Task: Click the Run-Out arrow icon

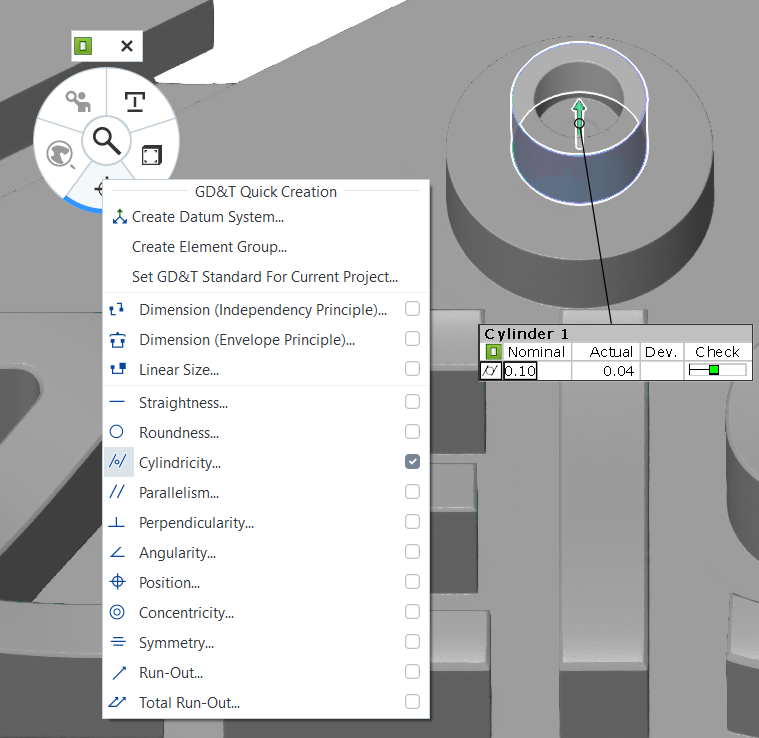Action: pyautogui.click(x=119, y=673)
